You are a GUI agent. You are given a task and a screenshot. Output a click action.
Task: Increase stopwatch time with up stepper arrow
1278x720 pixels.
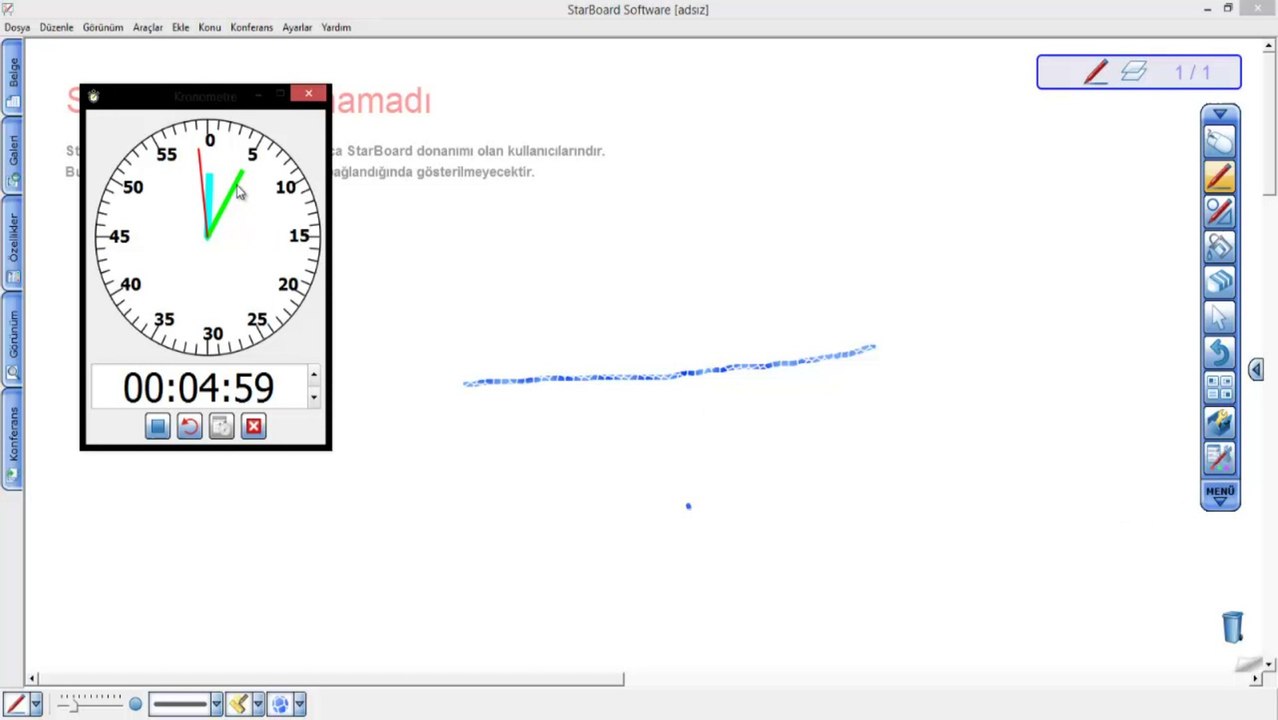pos(314,376)
